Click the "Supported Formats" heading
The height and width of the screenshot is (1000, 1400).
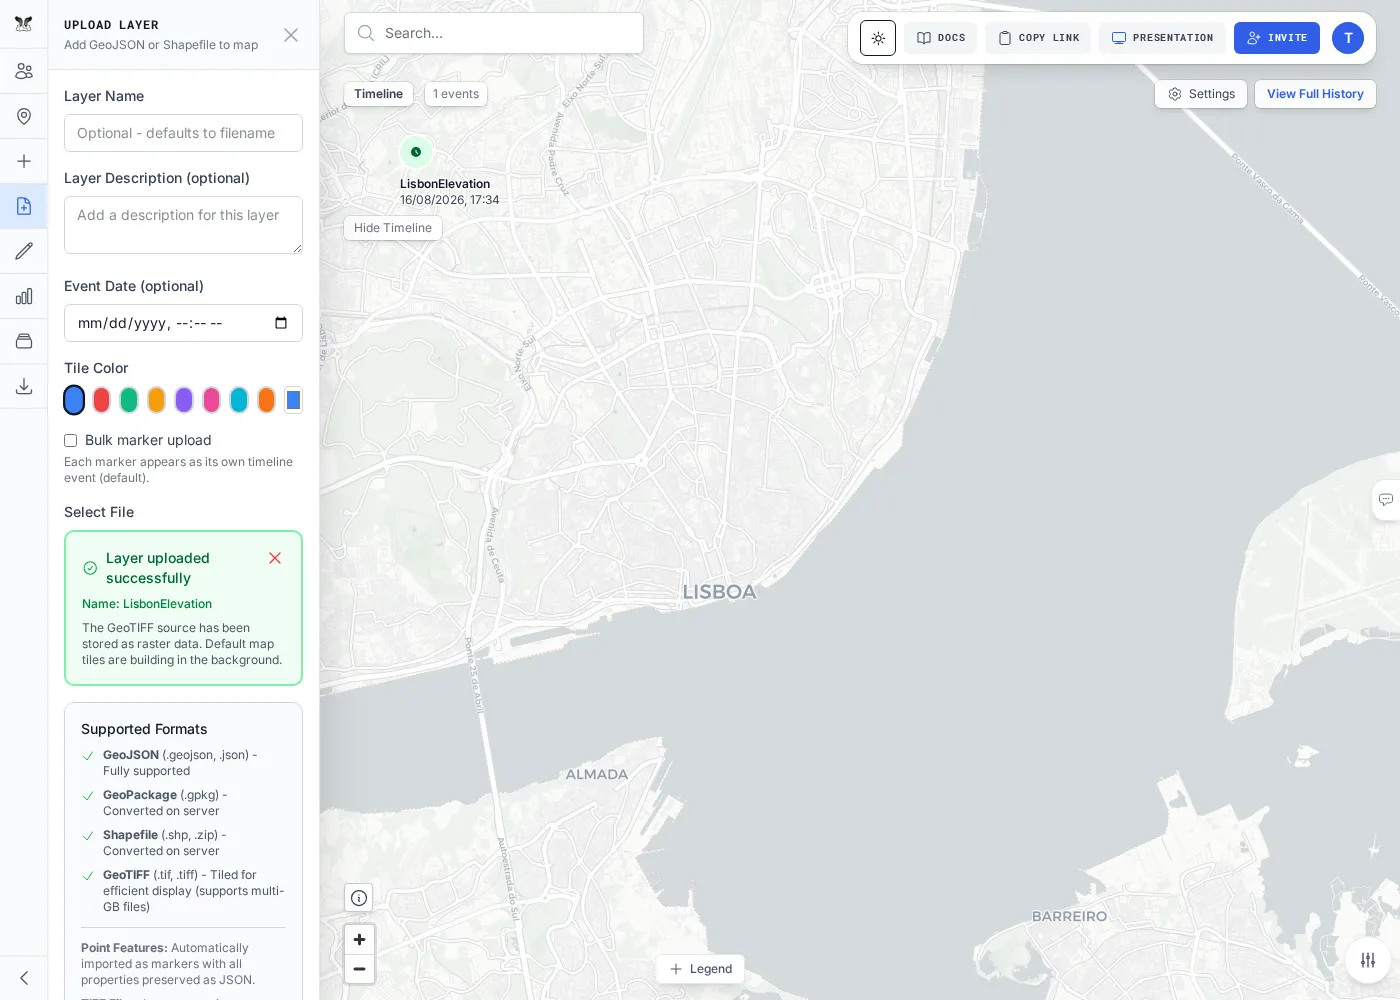pos(144,729)
